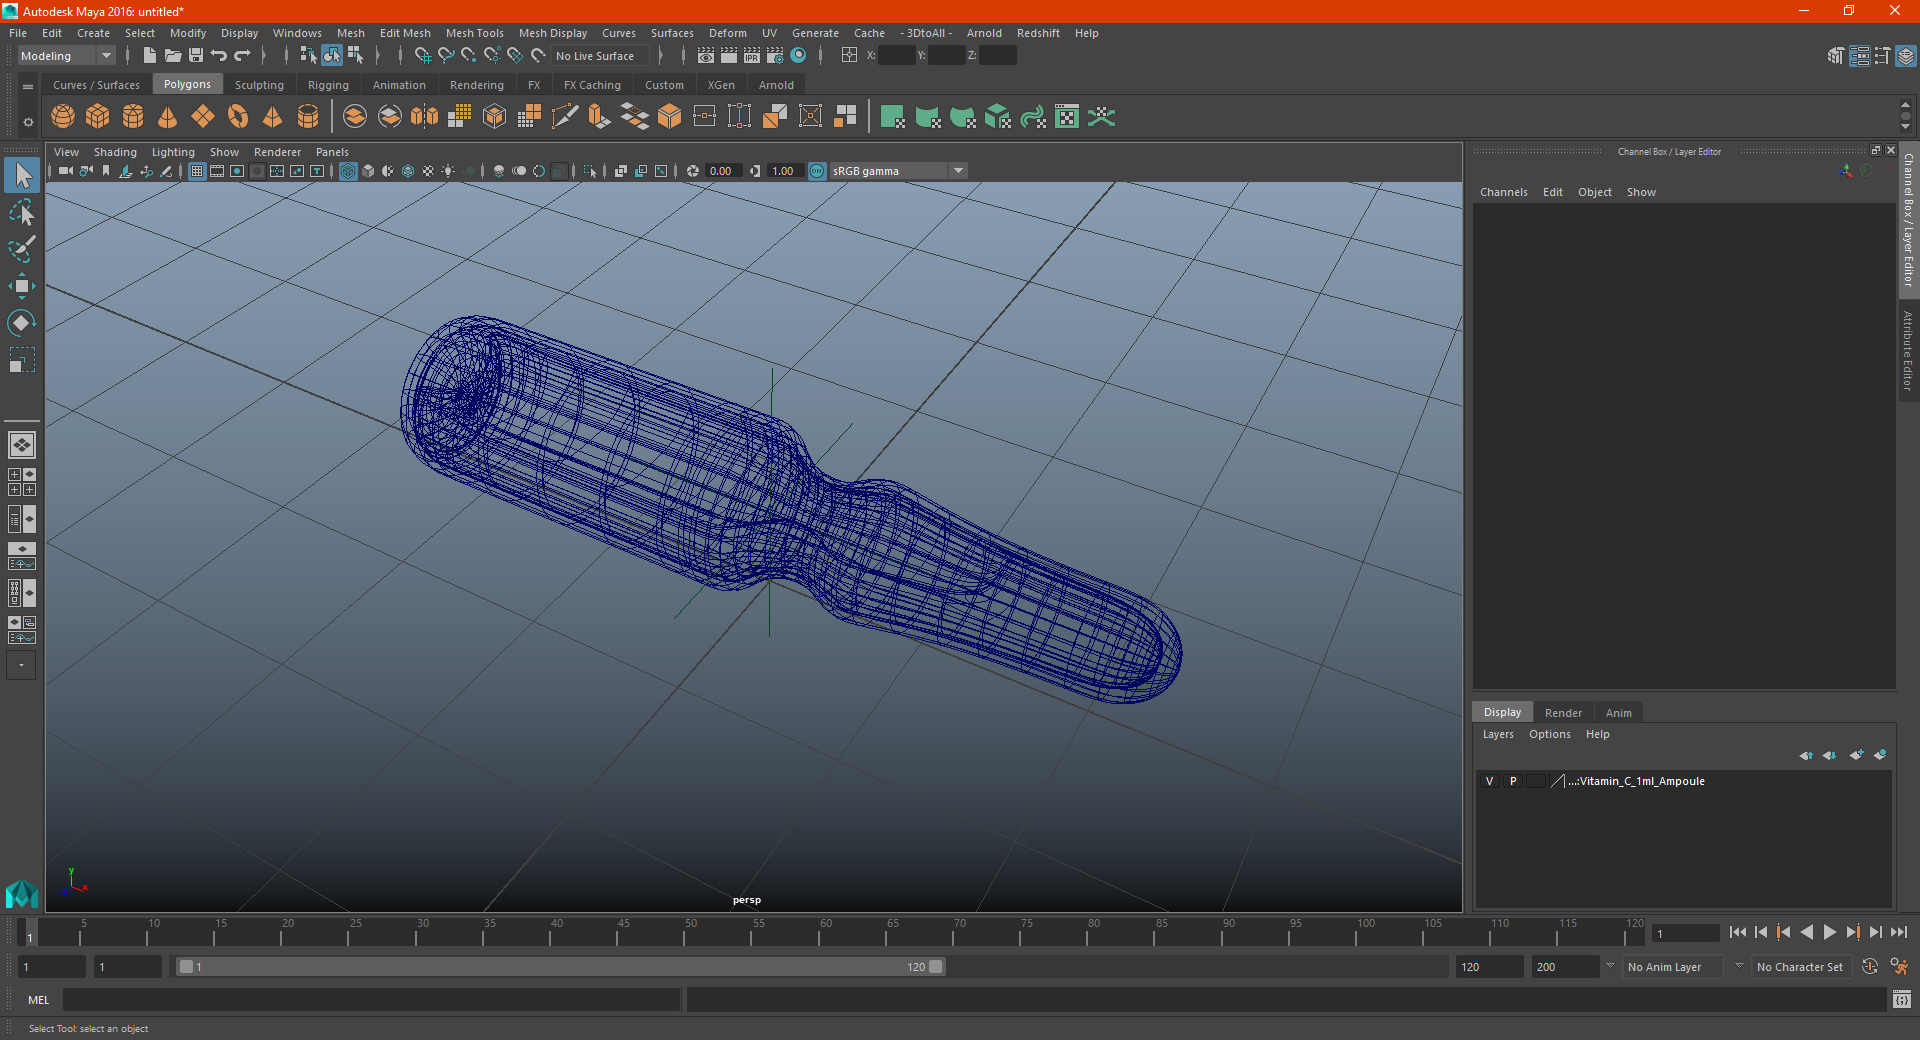The width and height of the screenshot is (1920, 1040).
Task: Switch to the Sculpting shelf tab
Action: tap(259, 85)
